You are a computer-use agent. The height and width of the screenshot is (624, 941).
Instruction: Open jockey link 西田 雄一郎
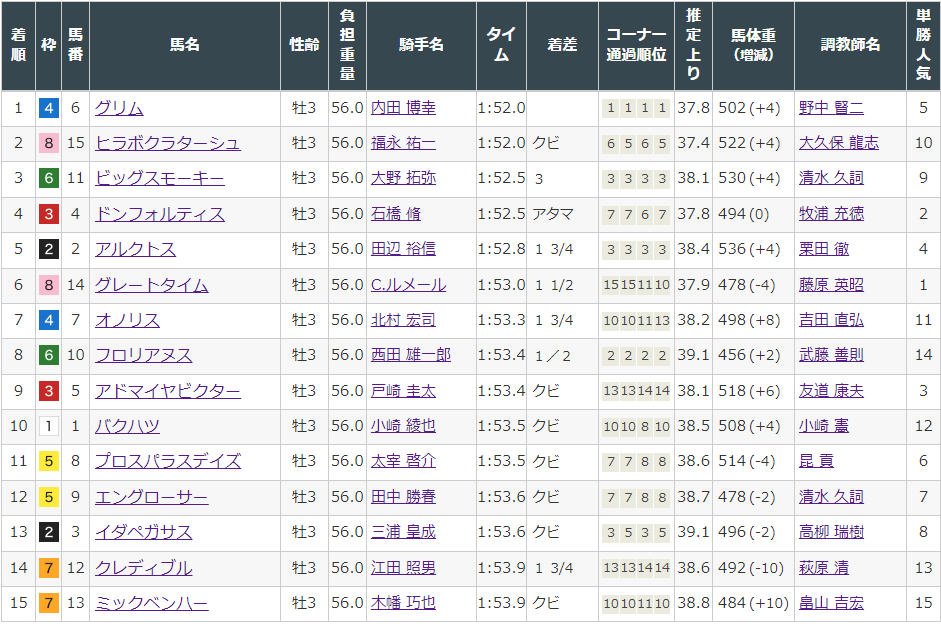(410, 355)
